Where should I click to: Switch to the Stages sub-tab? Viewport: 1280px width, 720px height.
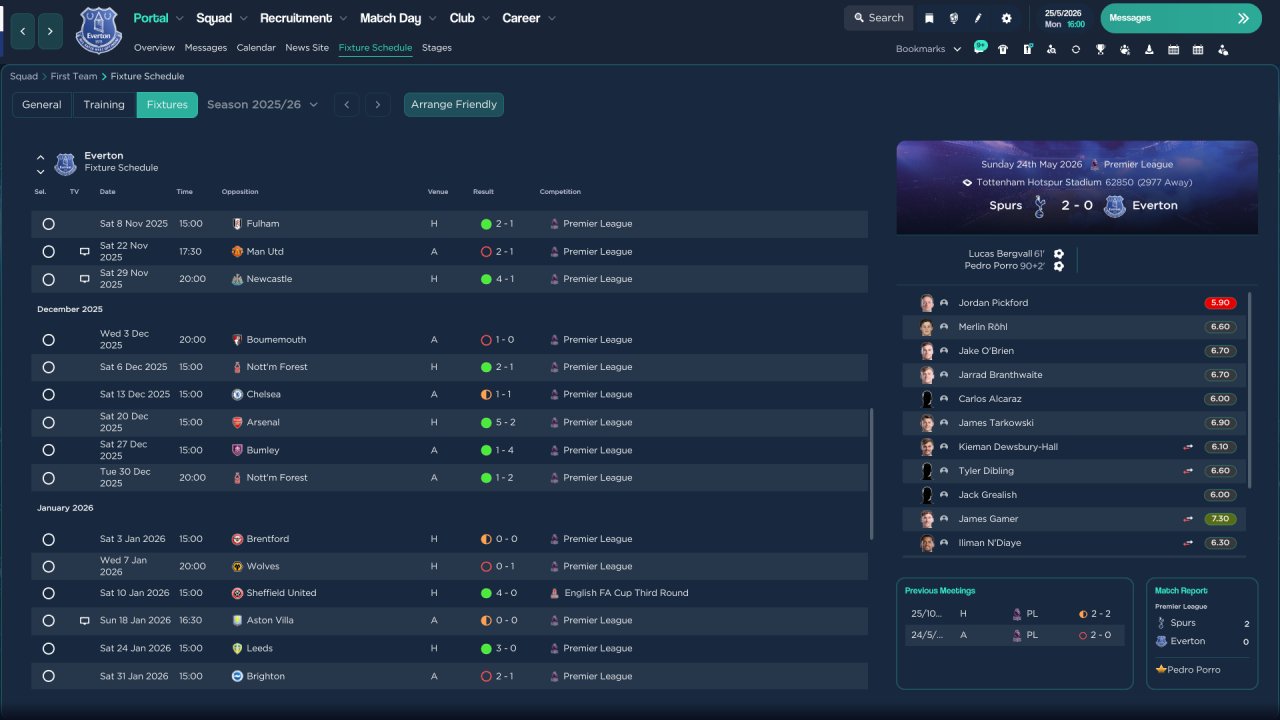437,48
